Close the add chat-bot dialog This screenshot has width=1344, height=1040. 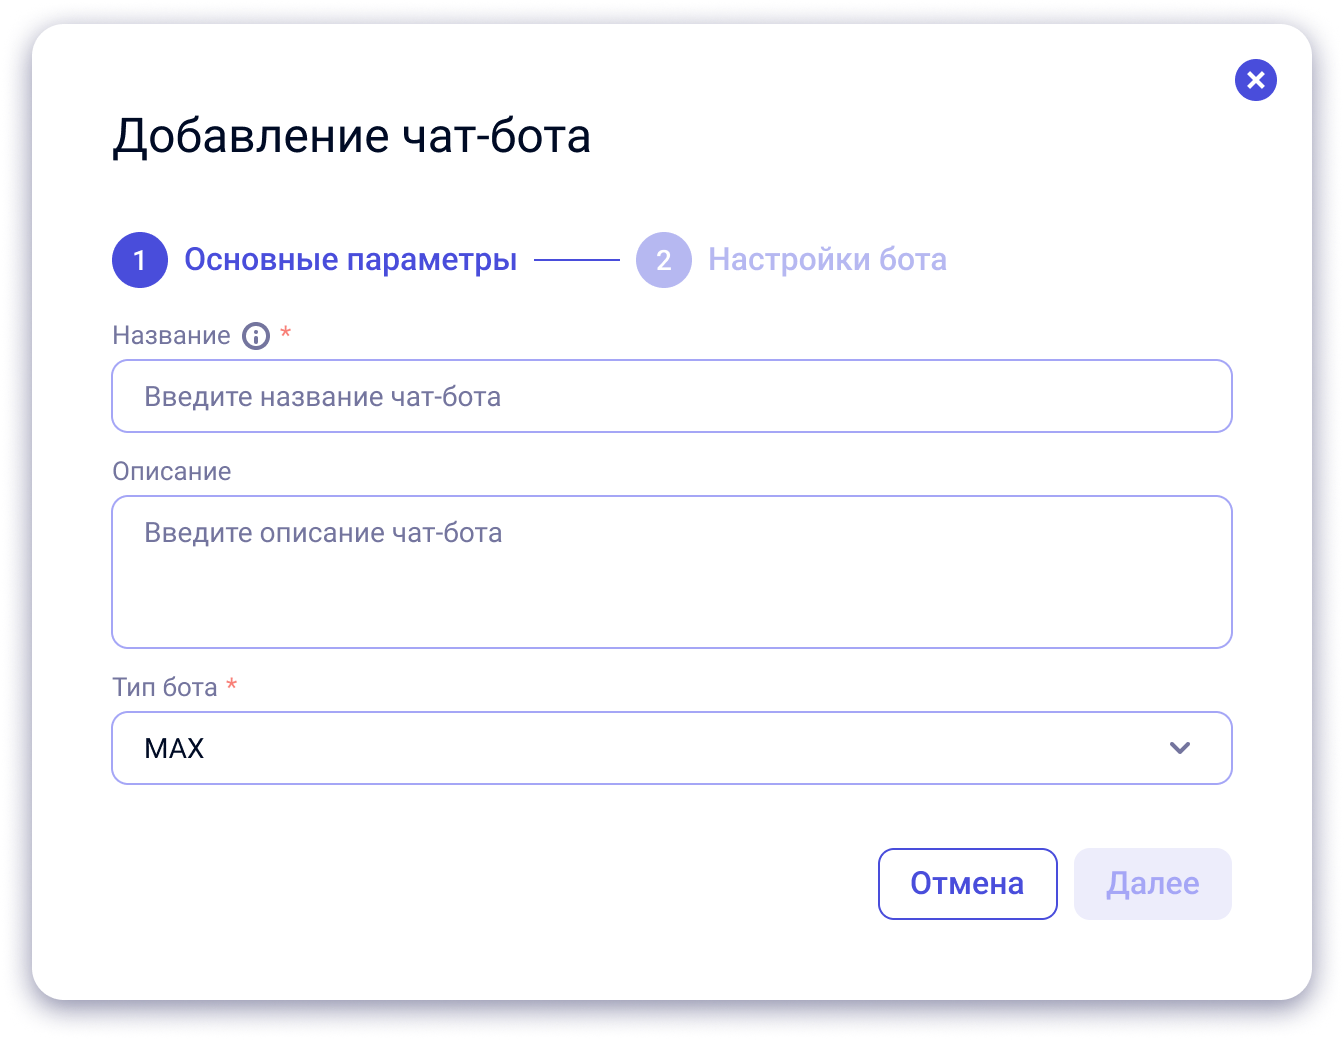pyautogui.click(x=1255, y=80)
